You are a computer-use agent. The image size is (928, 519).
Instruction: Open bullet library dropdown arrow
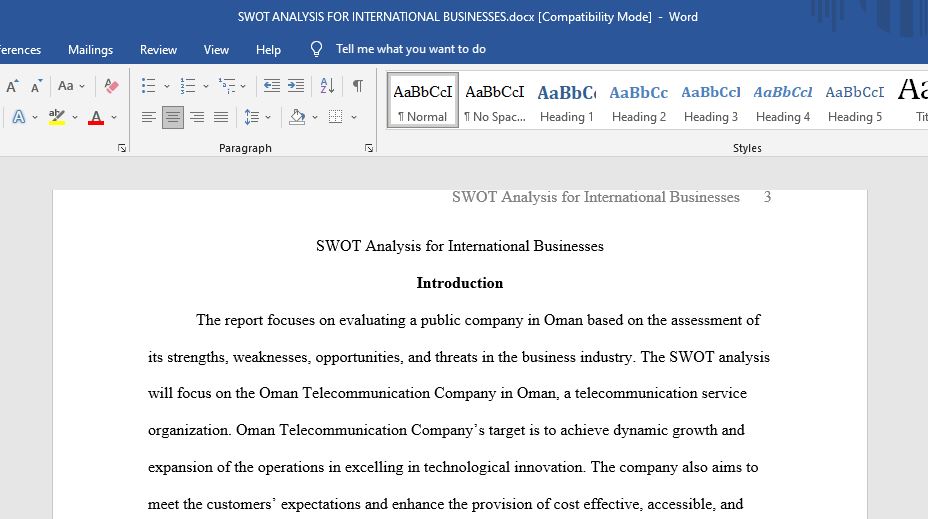(167, 86)
